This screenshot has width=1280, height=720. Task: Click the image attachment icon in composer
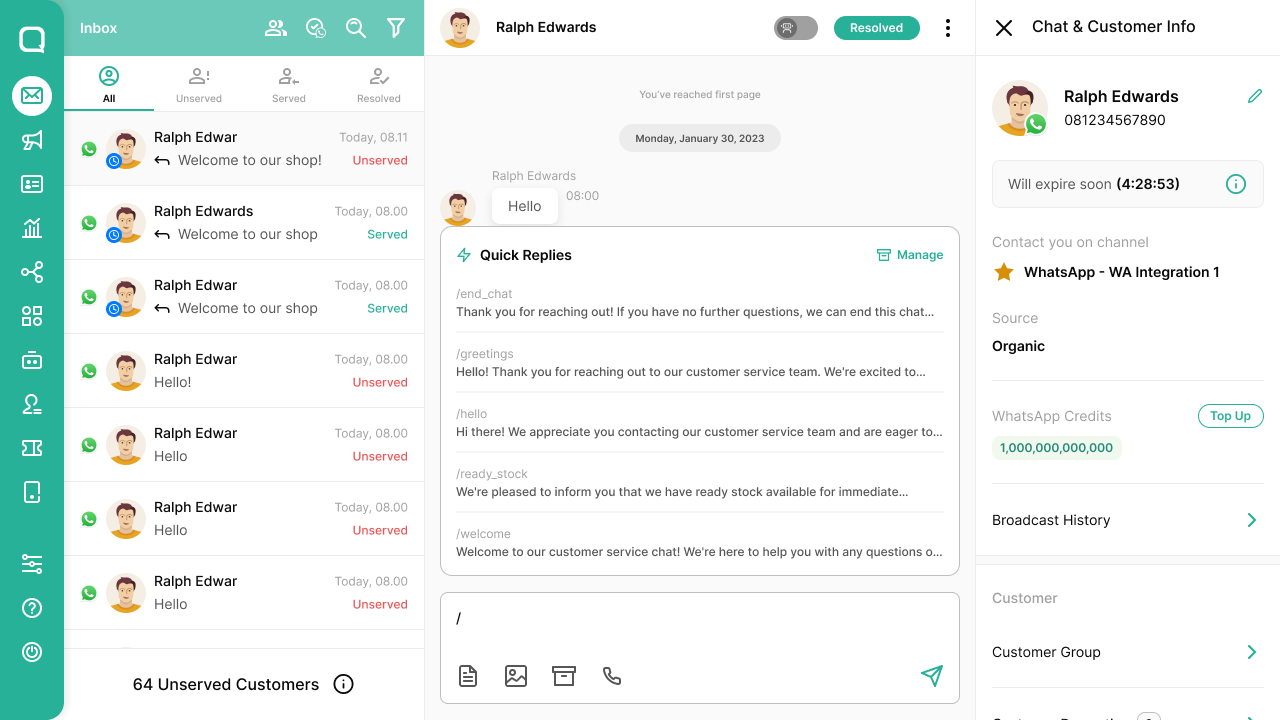pos(516,676)
